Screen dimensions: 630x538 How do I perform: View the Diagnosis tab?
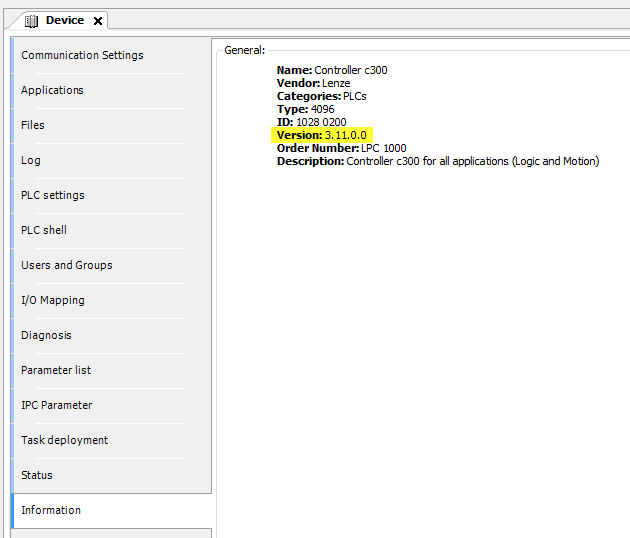click(46, 335)
